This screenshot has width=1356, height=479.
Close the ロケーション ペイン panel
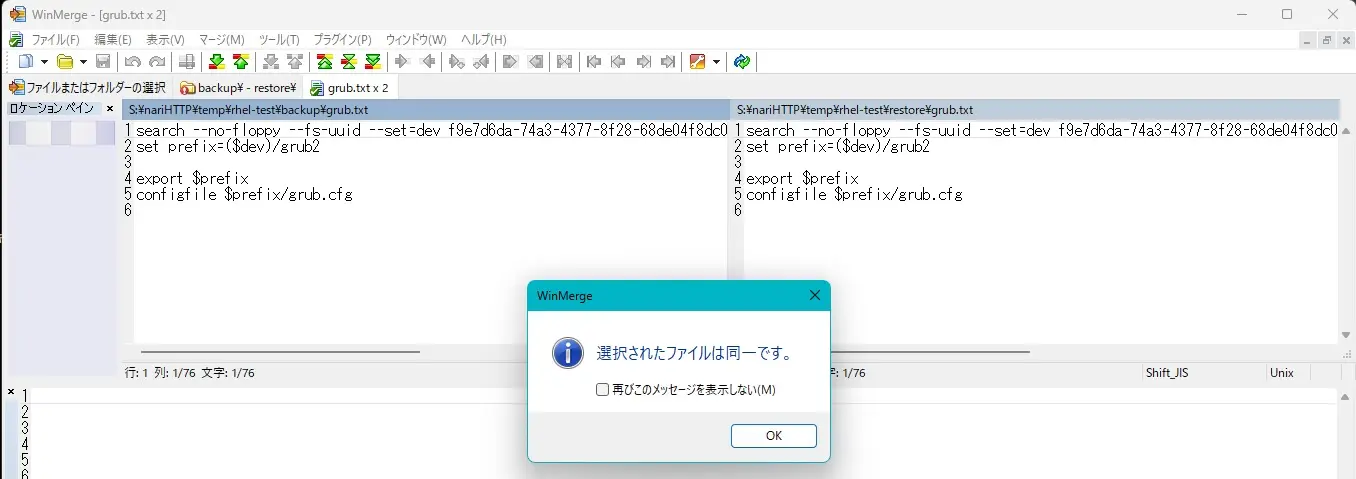[x=110, y=108]
